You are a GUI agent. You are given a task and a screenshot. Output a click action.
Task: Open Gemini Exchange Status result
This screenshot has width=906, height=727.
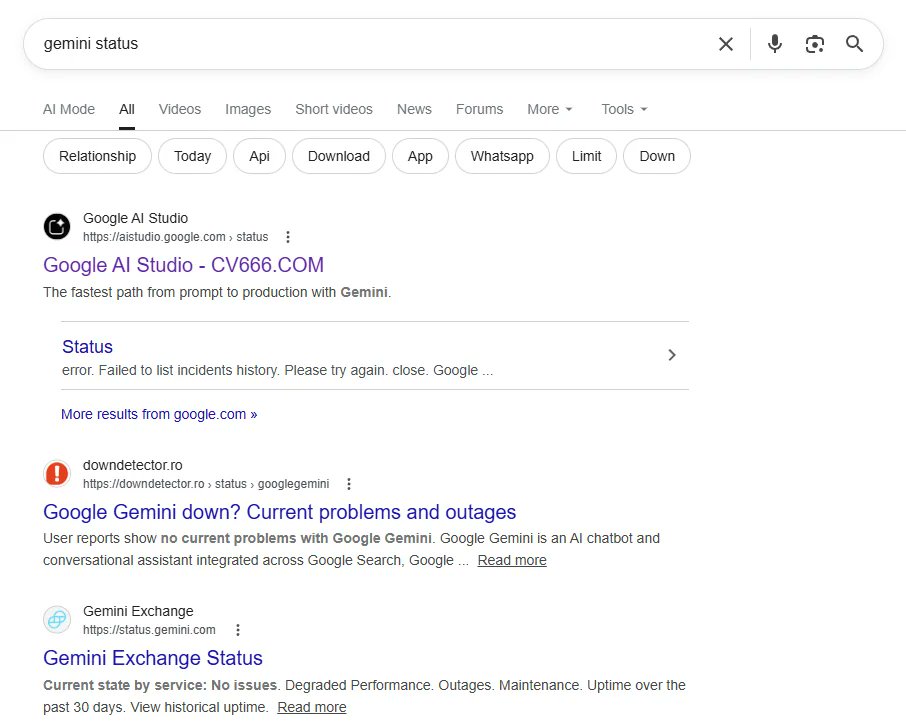coord(153,658)
